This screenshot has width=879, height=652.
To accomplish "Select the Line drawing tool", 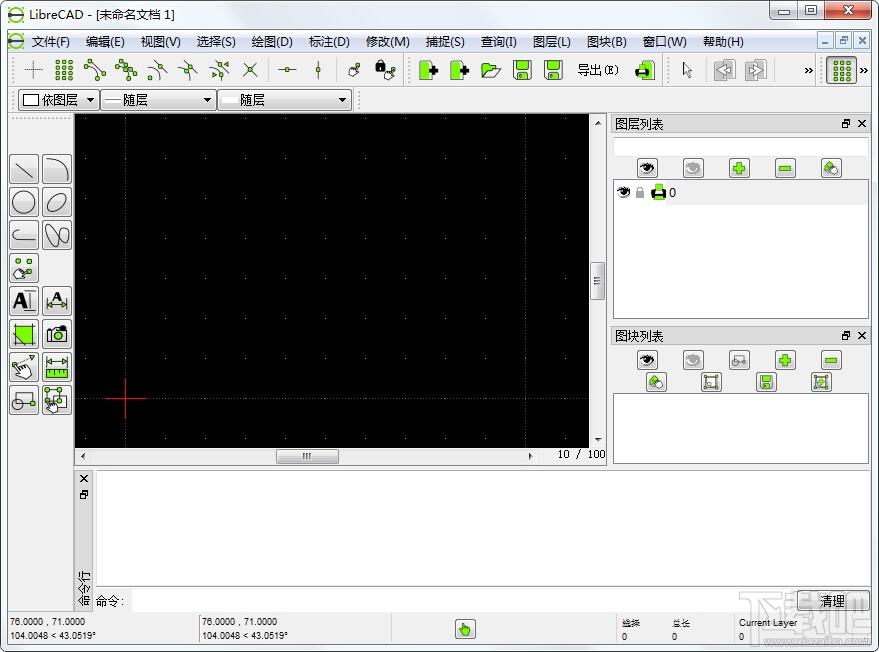I will point(24,169).
